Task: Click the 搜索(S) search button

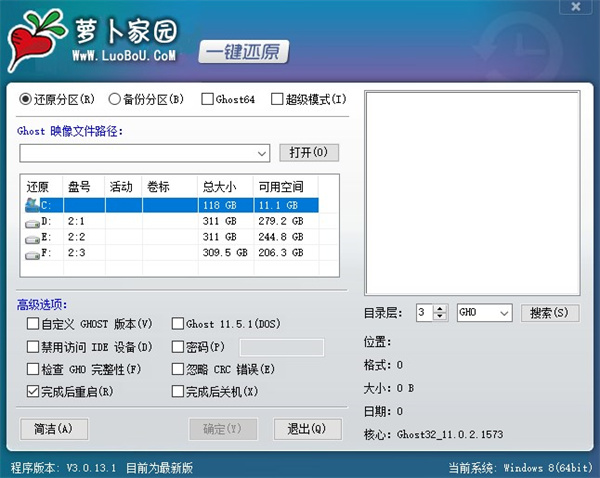Action: (550, 313)
